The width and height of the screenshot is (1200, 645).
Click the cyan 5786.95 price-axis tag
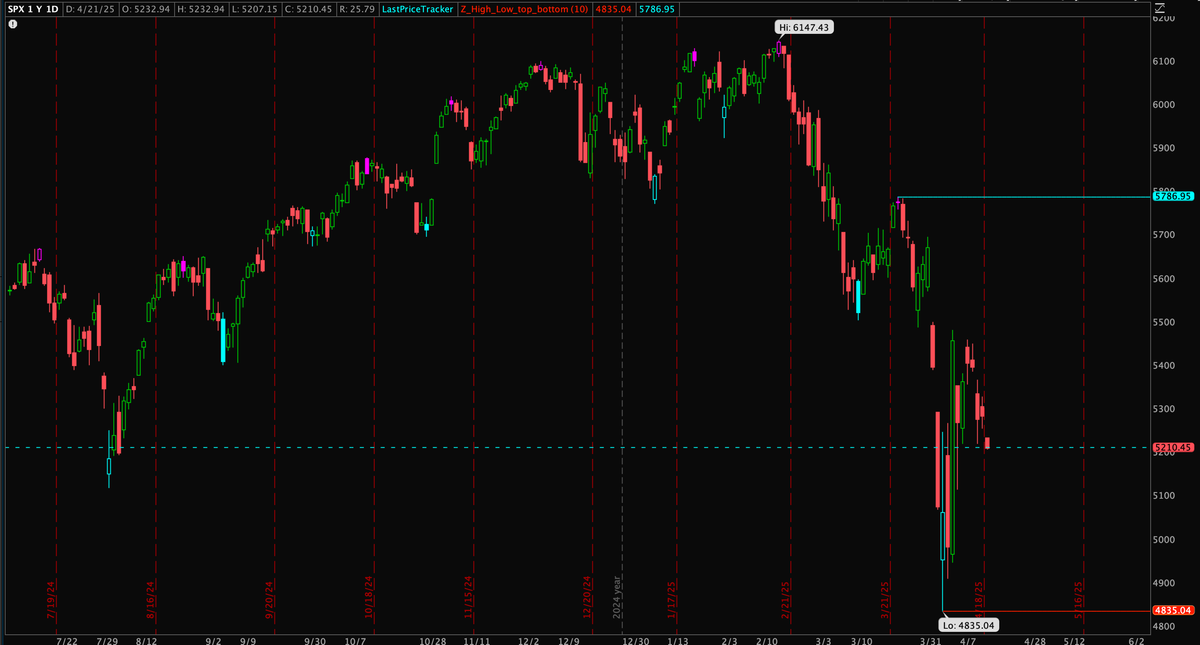tap(1173, 197)
